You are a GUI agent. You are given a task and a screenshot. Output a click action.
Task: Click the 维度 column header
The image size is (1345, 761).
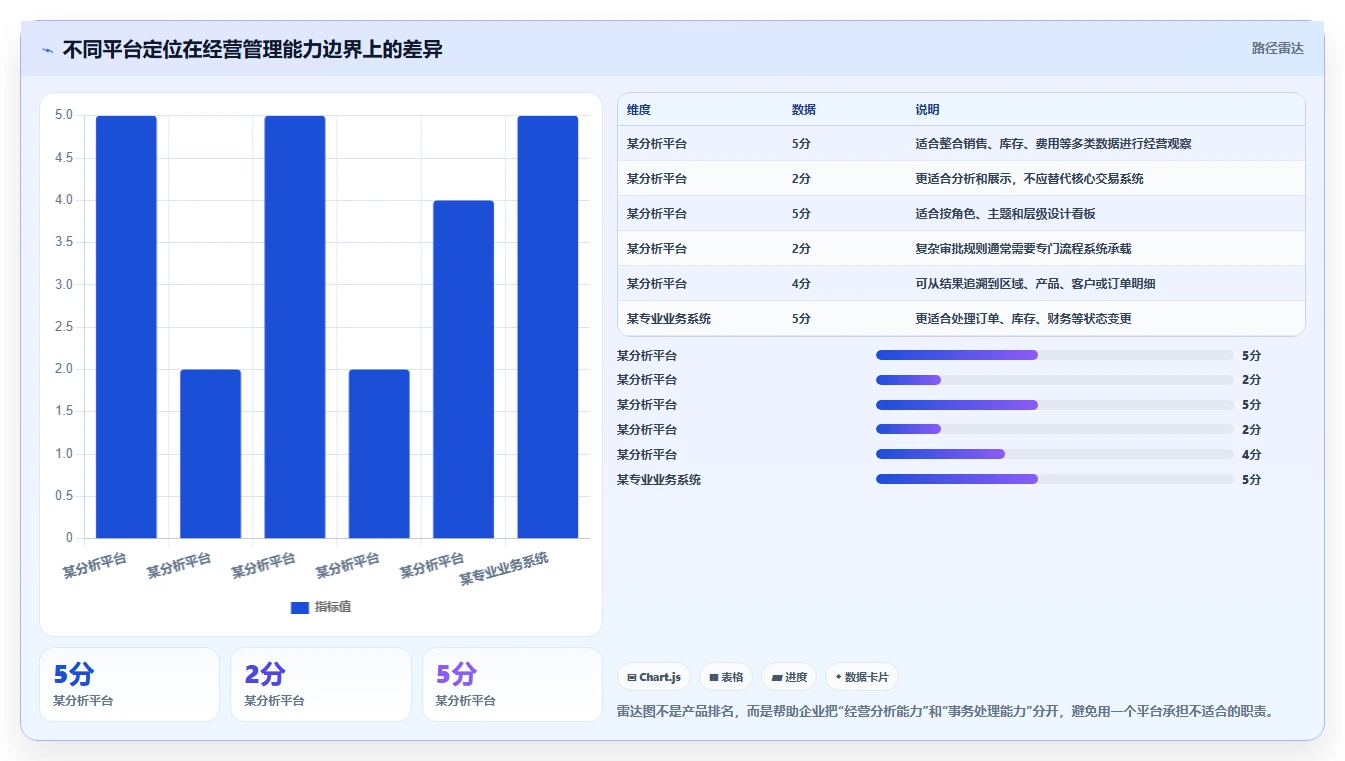tap(639, 110)
